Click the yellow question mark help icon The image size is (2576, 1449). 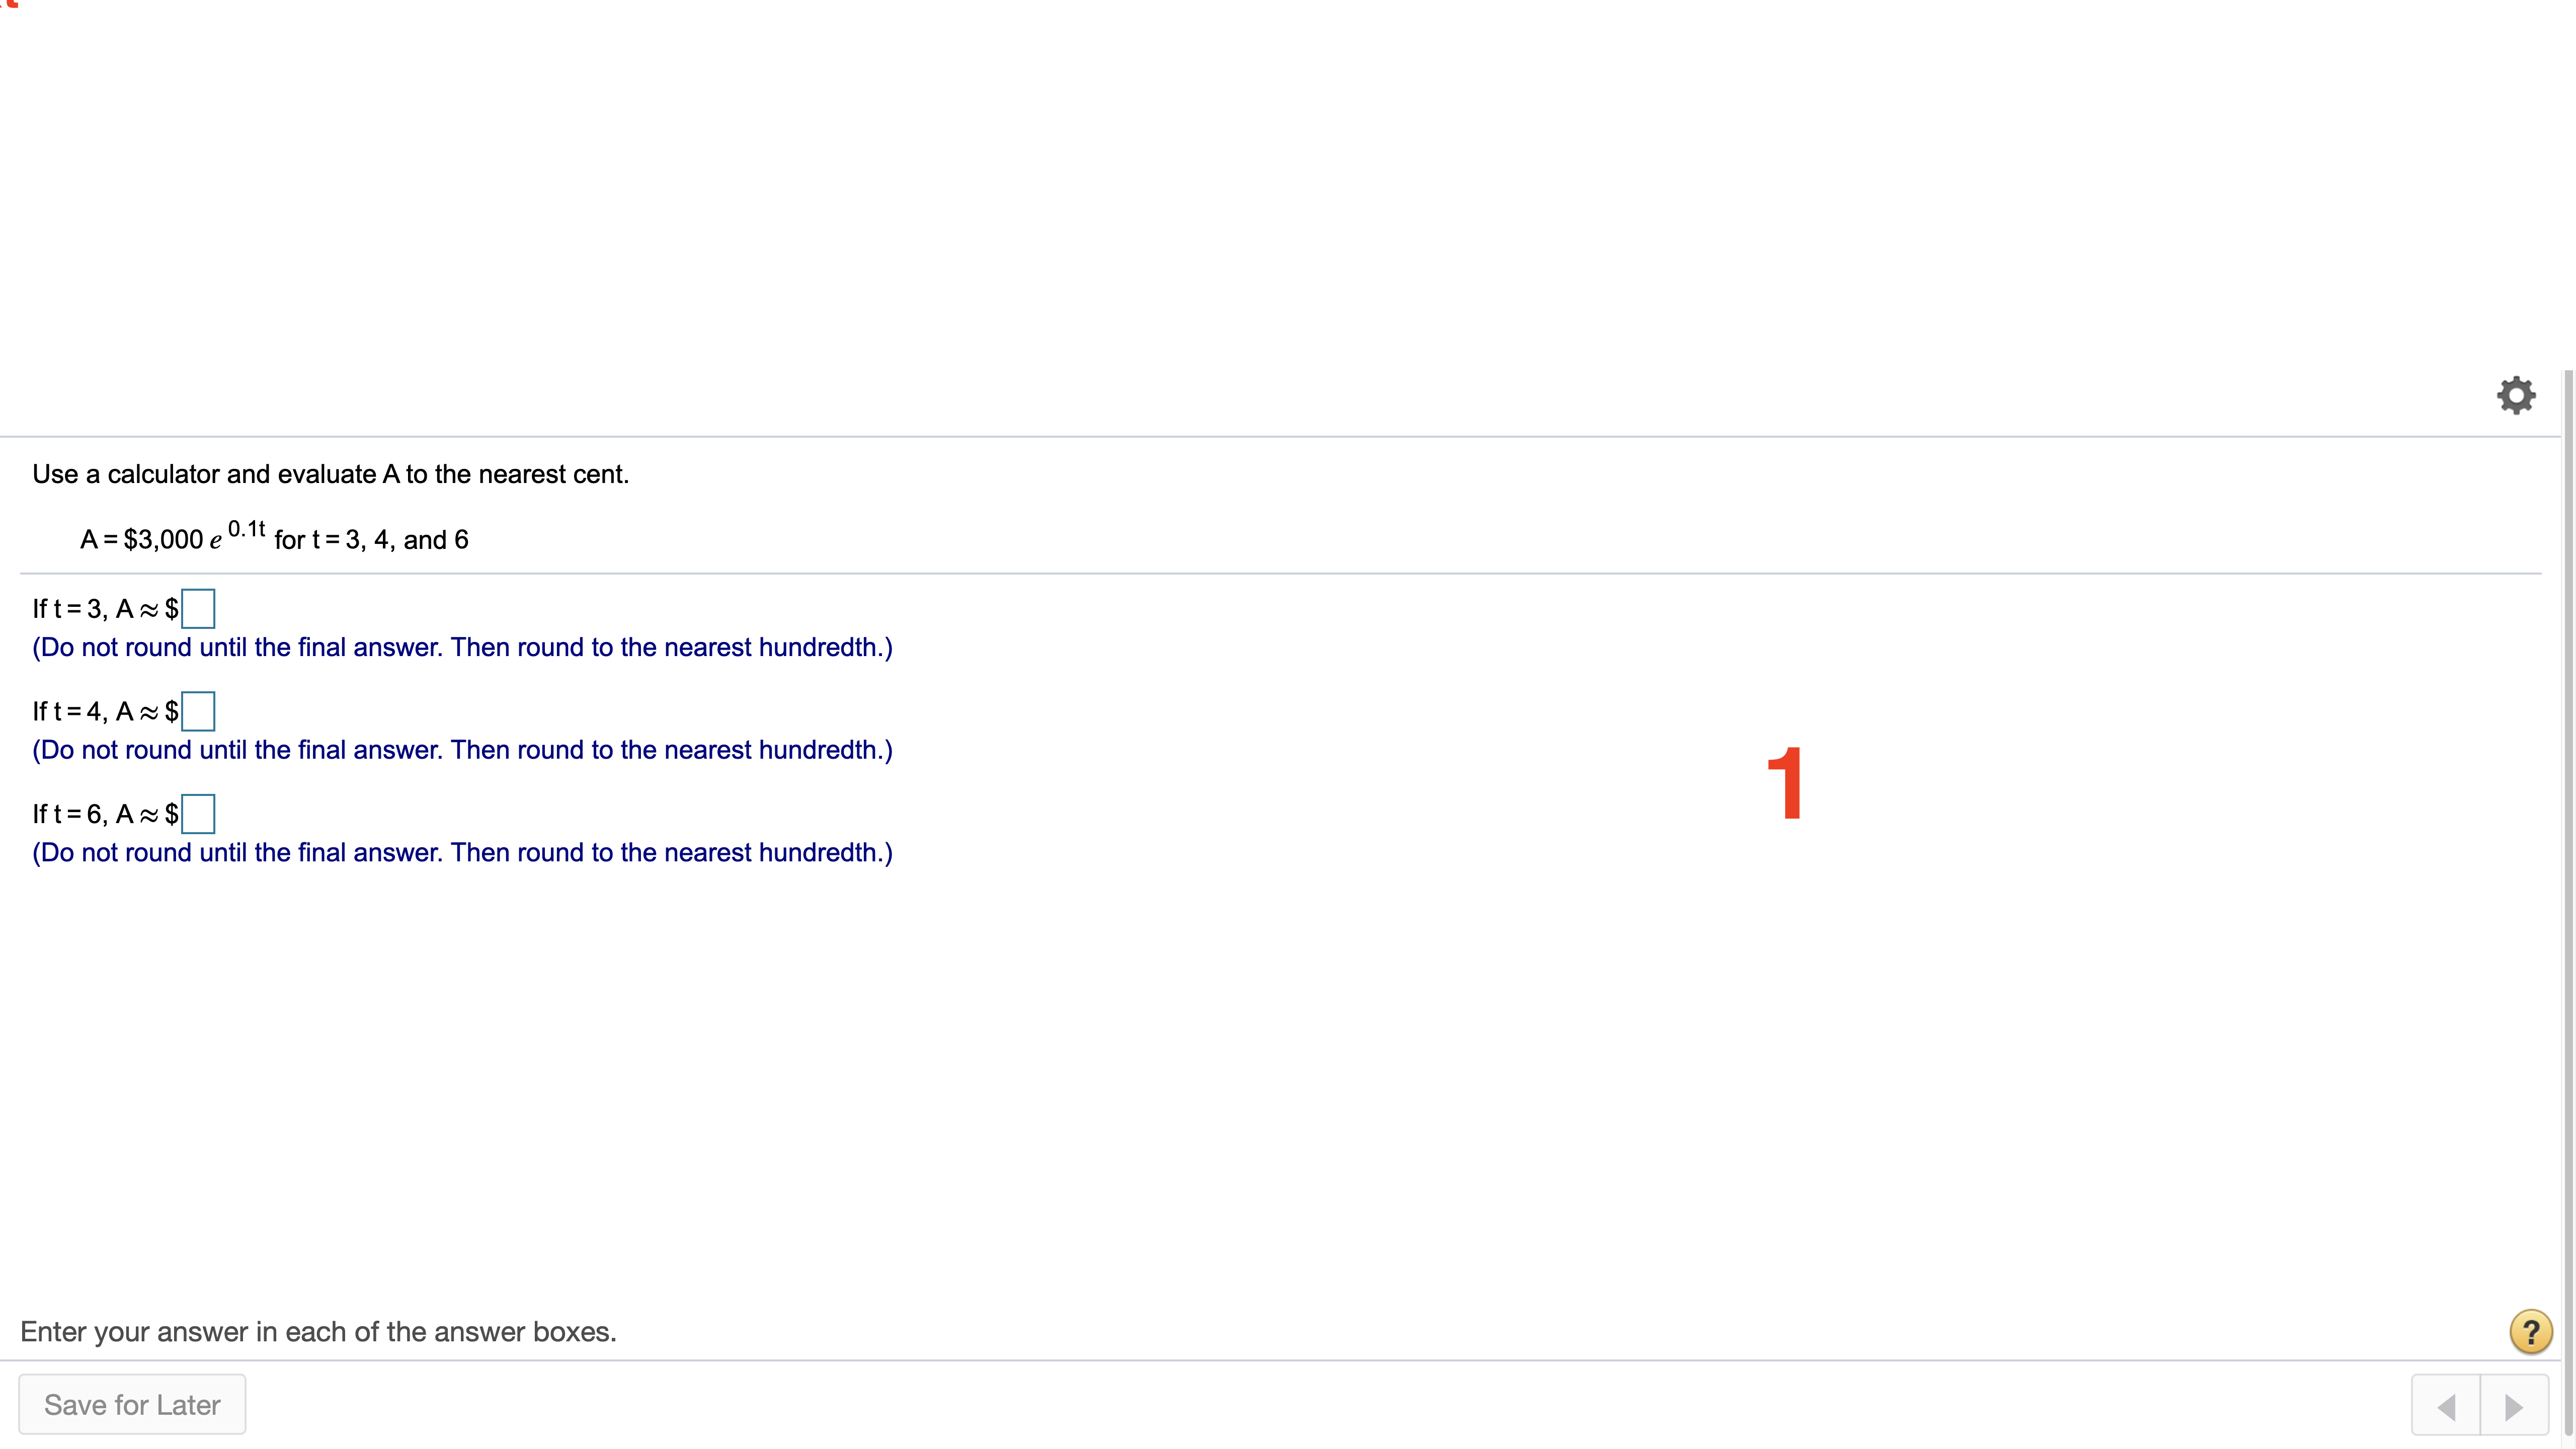[x=2530, y=1331]
